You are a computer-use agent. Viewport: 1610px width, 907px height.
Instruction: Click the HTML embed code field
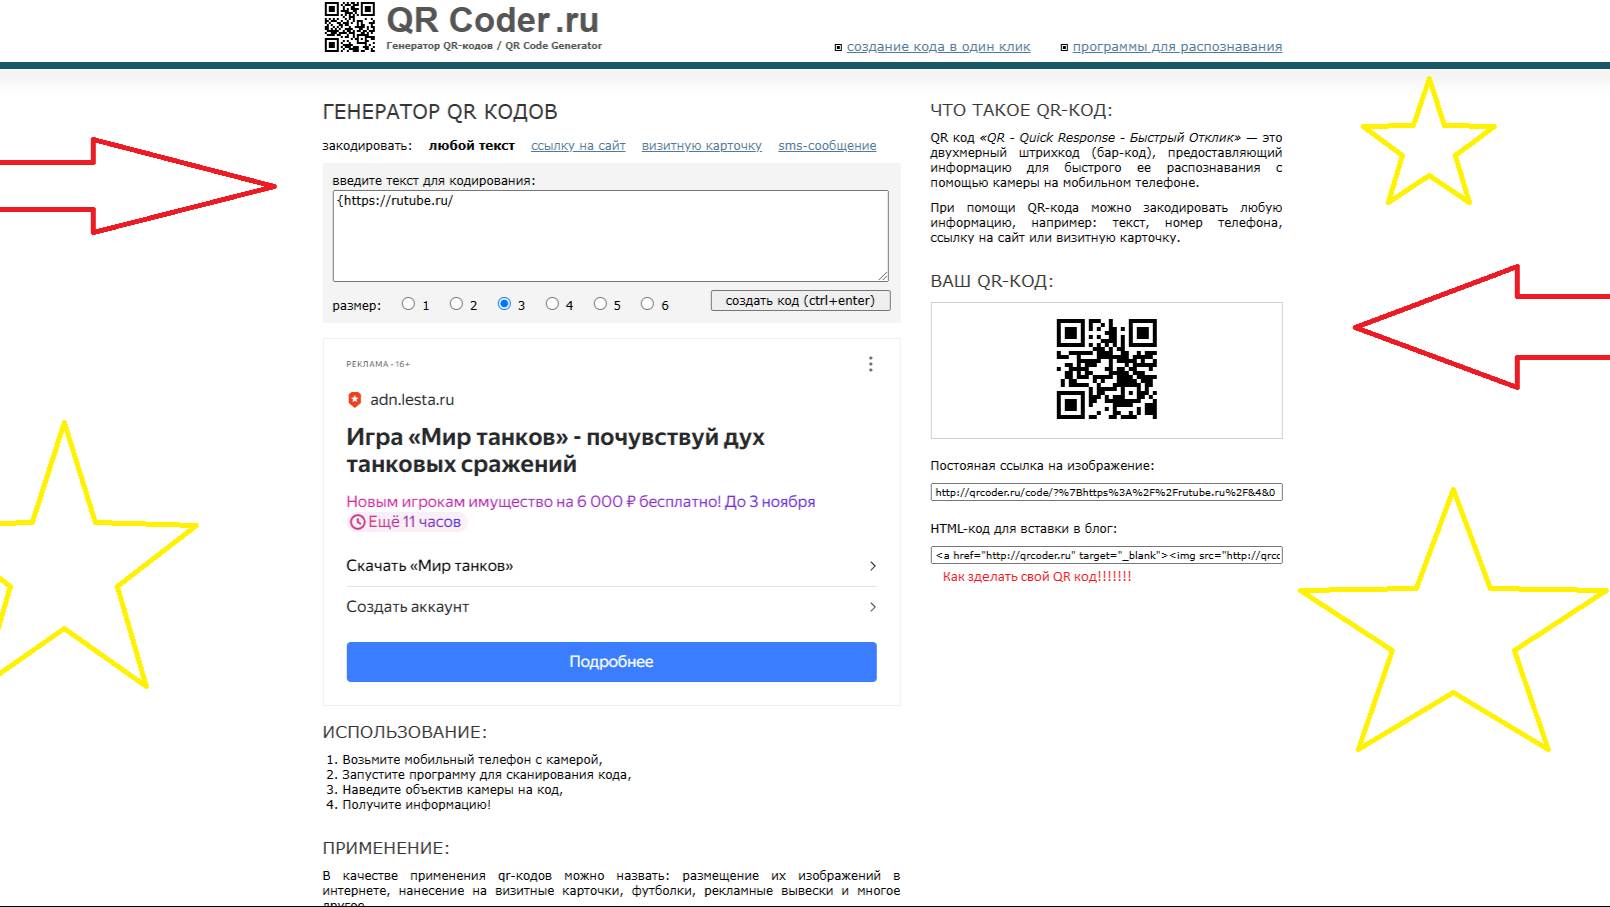(x=1106, y=555)
